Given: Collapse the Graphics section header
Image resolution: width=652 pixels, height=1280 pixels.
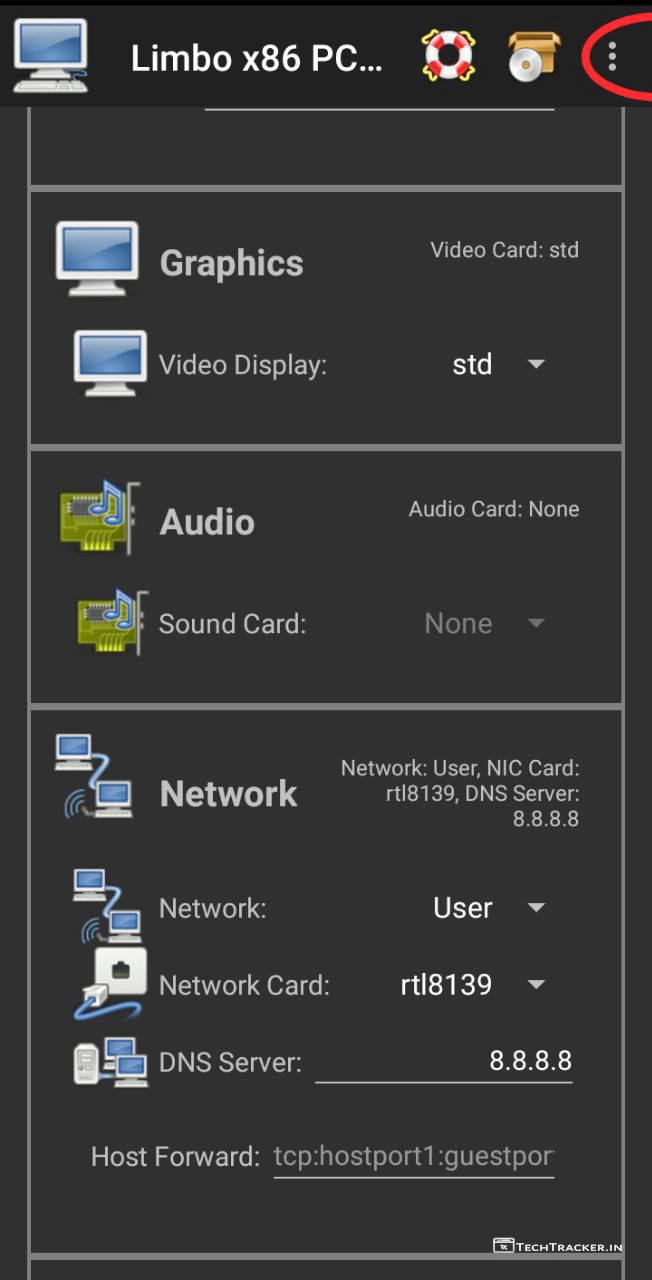Looking at the screenshot, I should 231,263.
